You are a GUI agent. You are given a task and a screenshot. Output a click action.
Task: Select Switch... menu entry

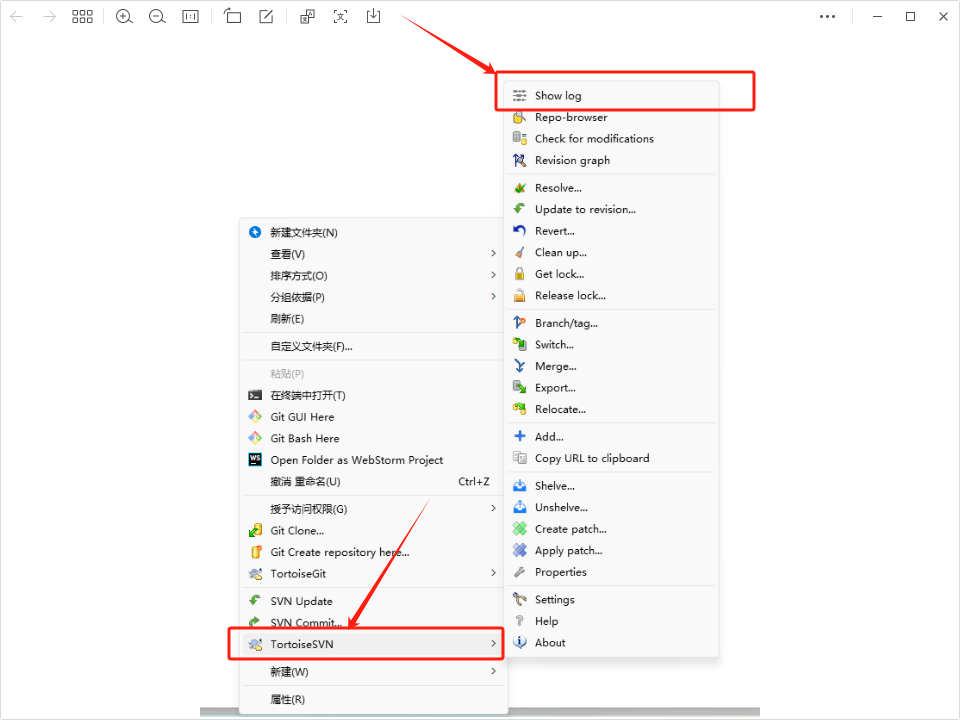point(612,344)
